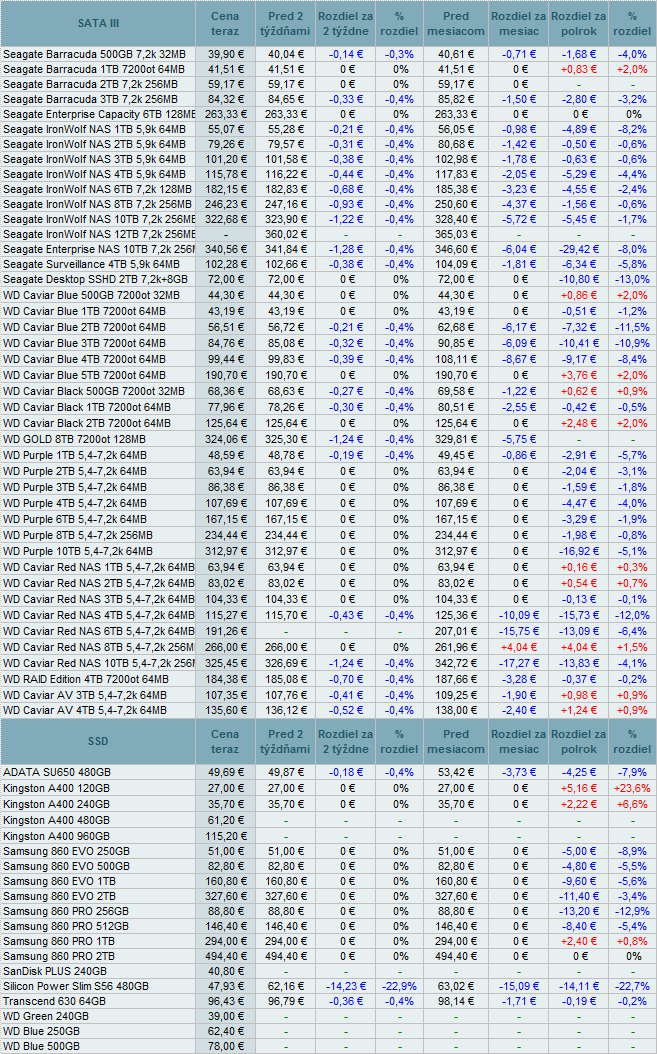
Task: Click price 78,00 € for WD Blue 500GB
Action: 227,1047
